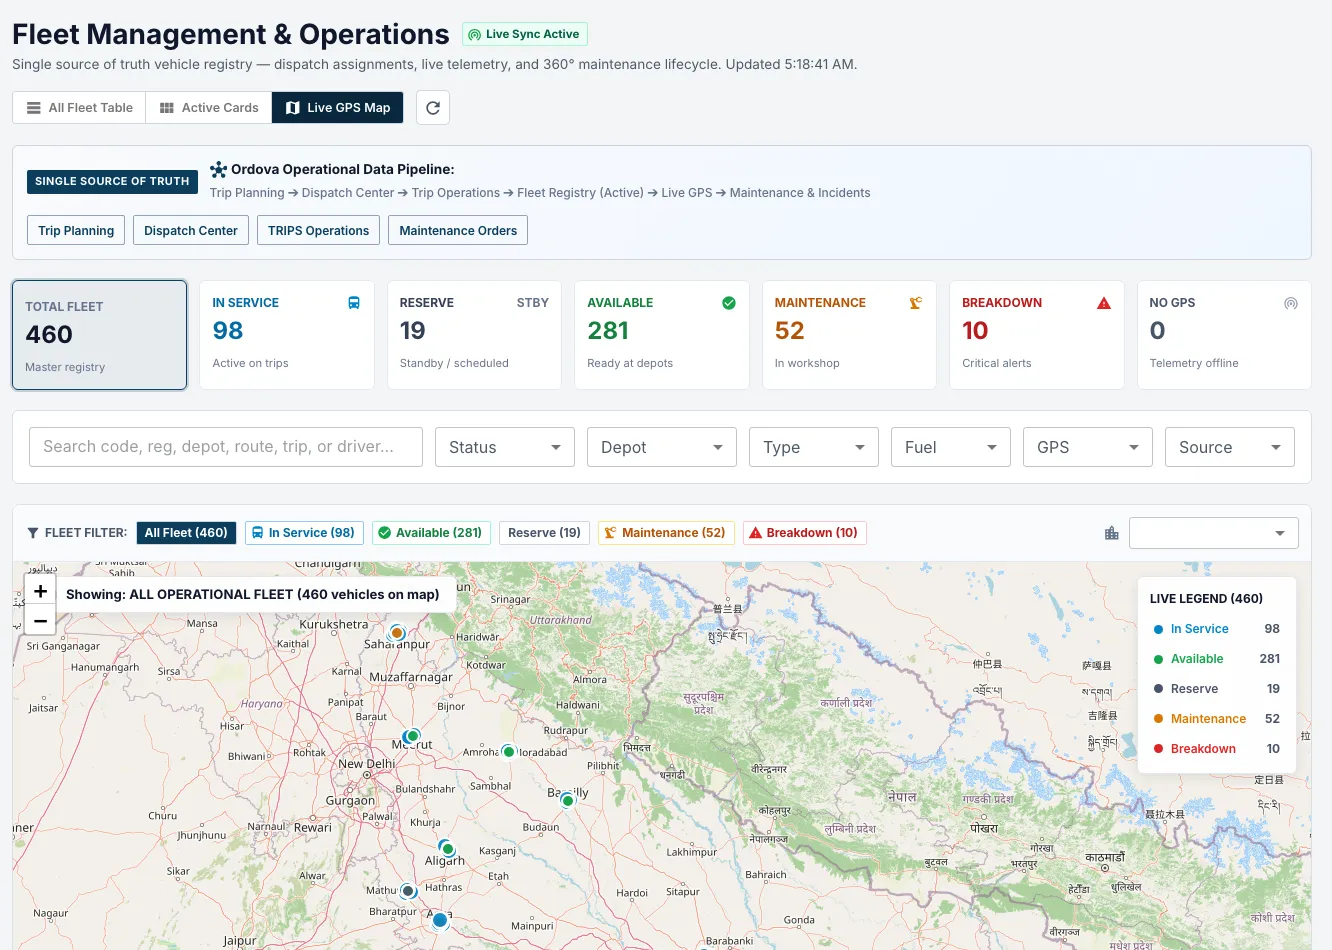Screen dimensions: 1332x950
Task: Focus the fleet search field
Action: 226,447
